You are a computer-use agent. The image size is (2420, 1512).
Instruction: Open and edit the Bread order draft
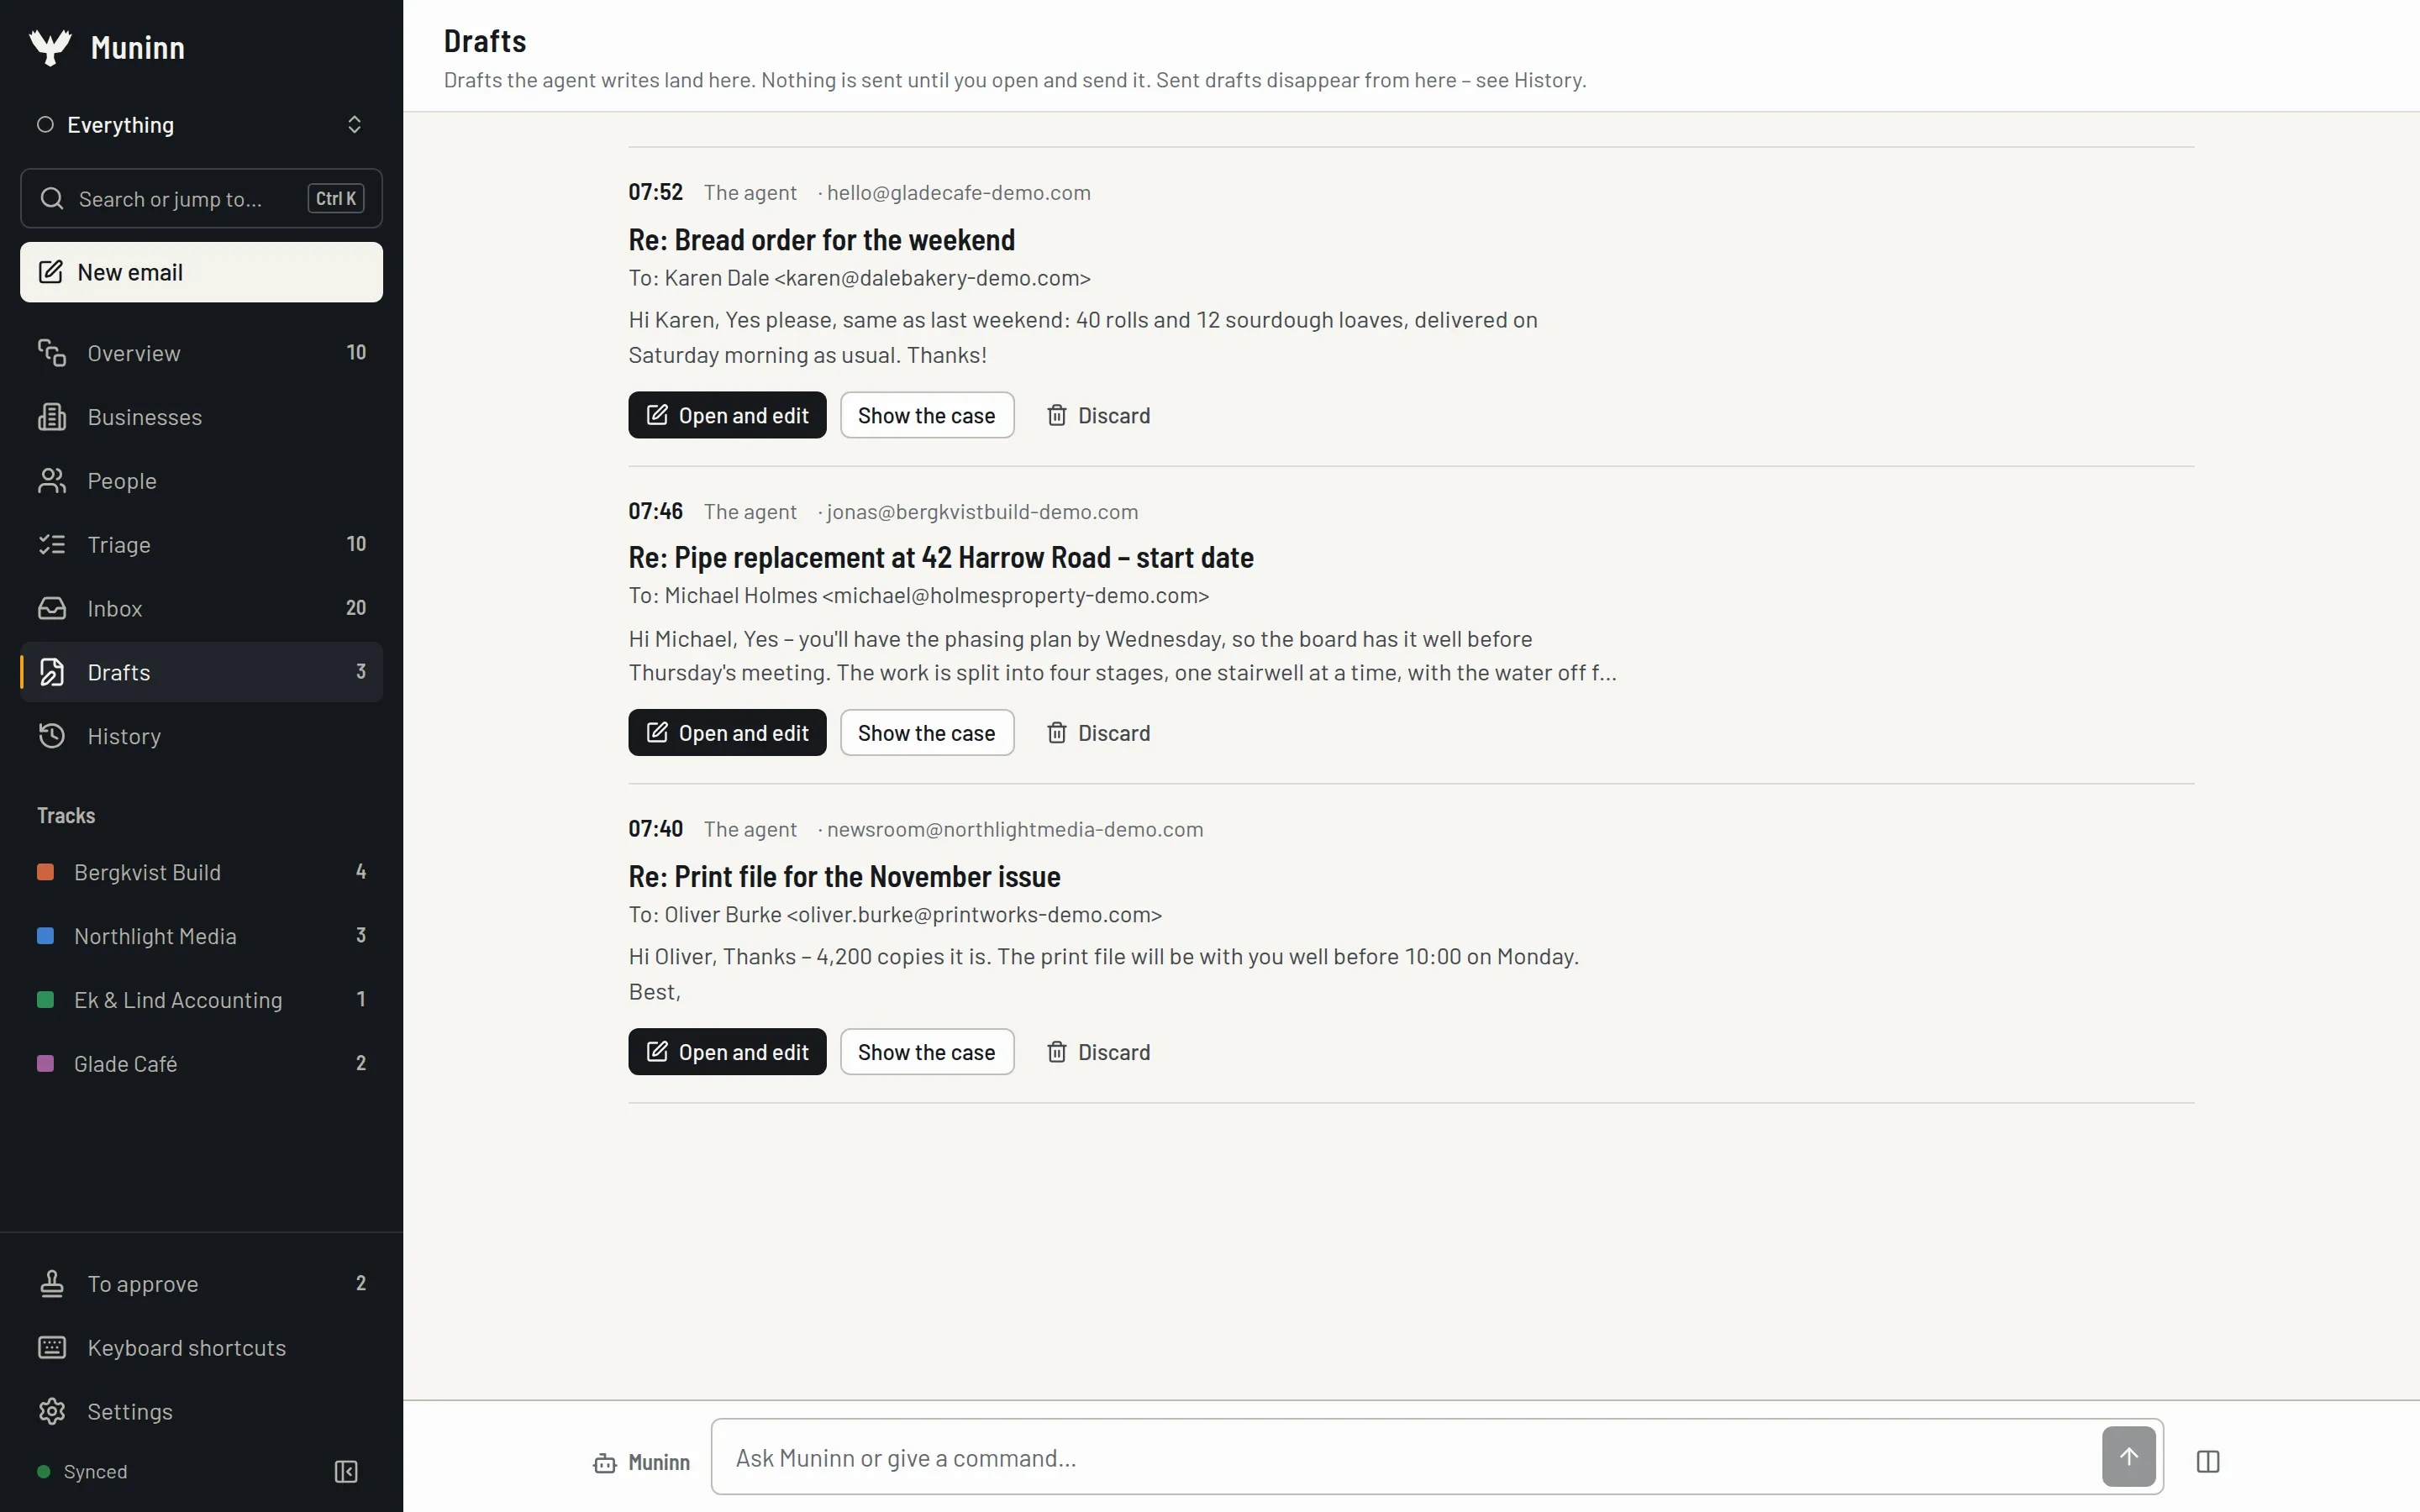pos(727,415)
